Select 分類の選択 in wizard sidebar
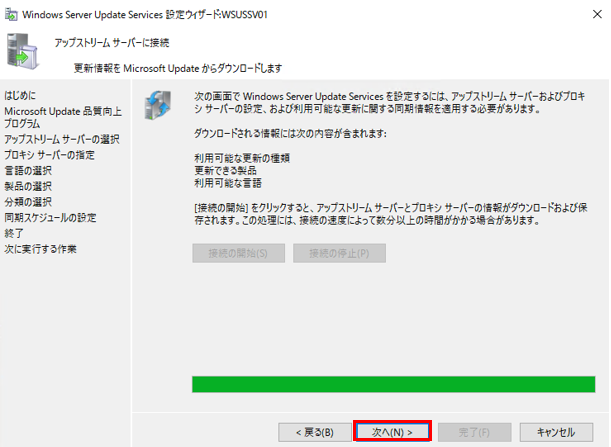611x447 pixels. [x=28, y=201]
